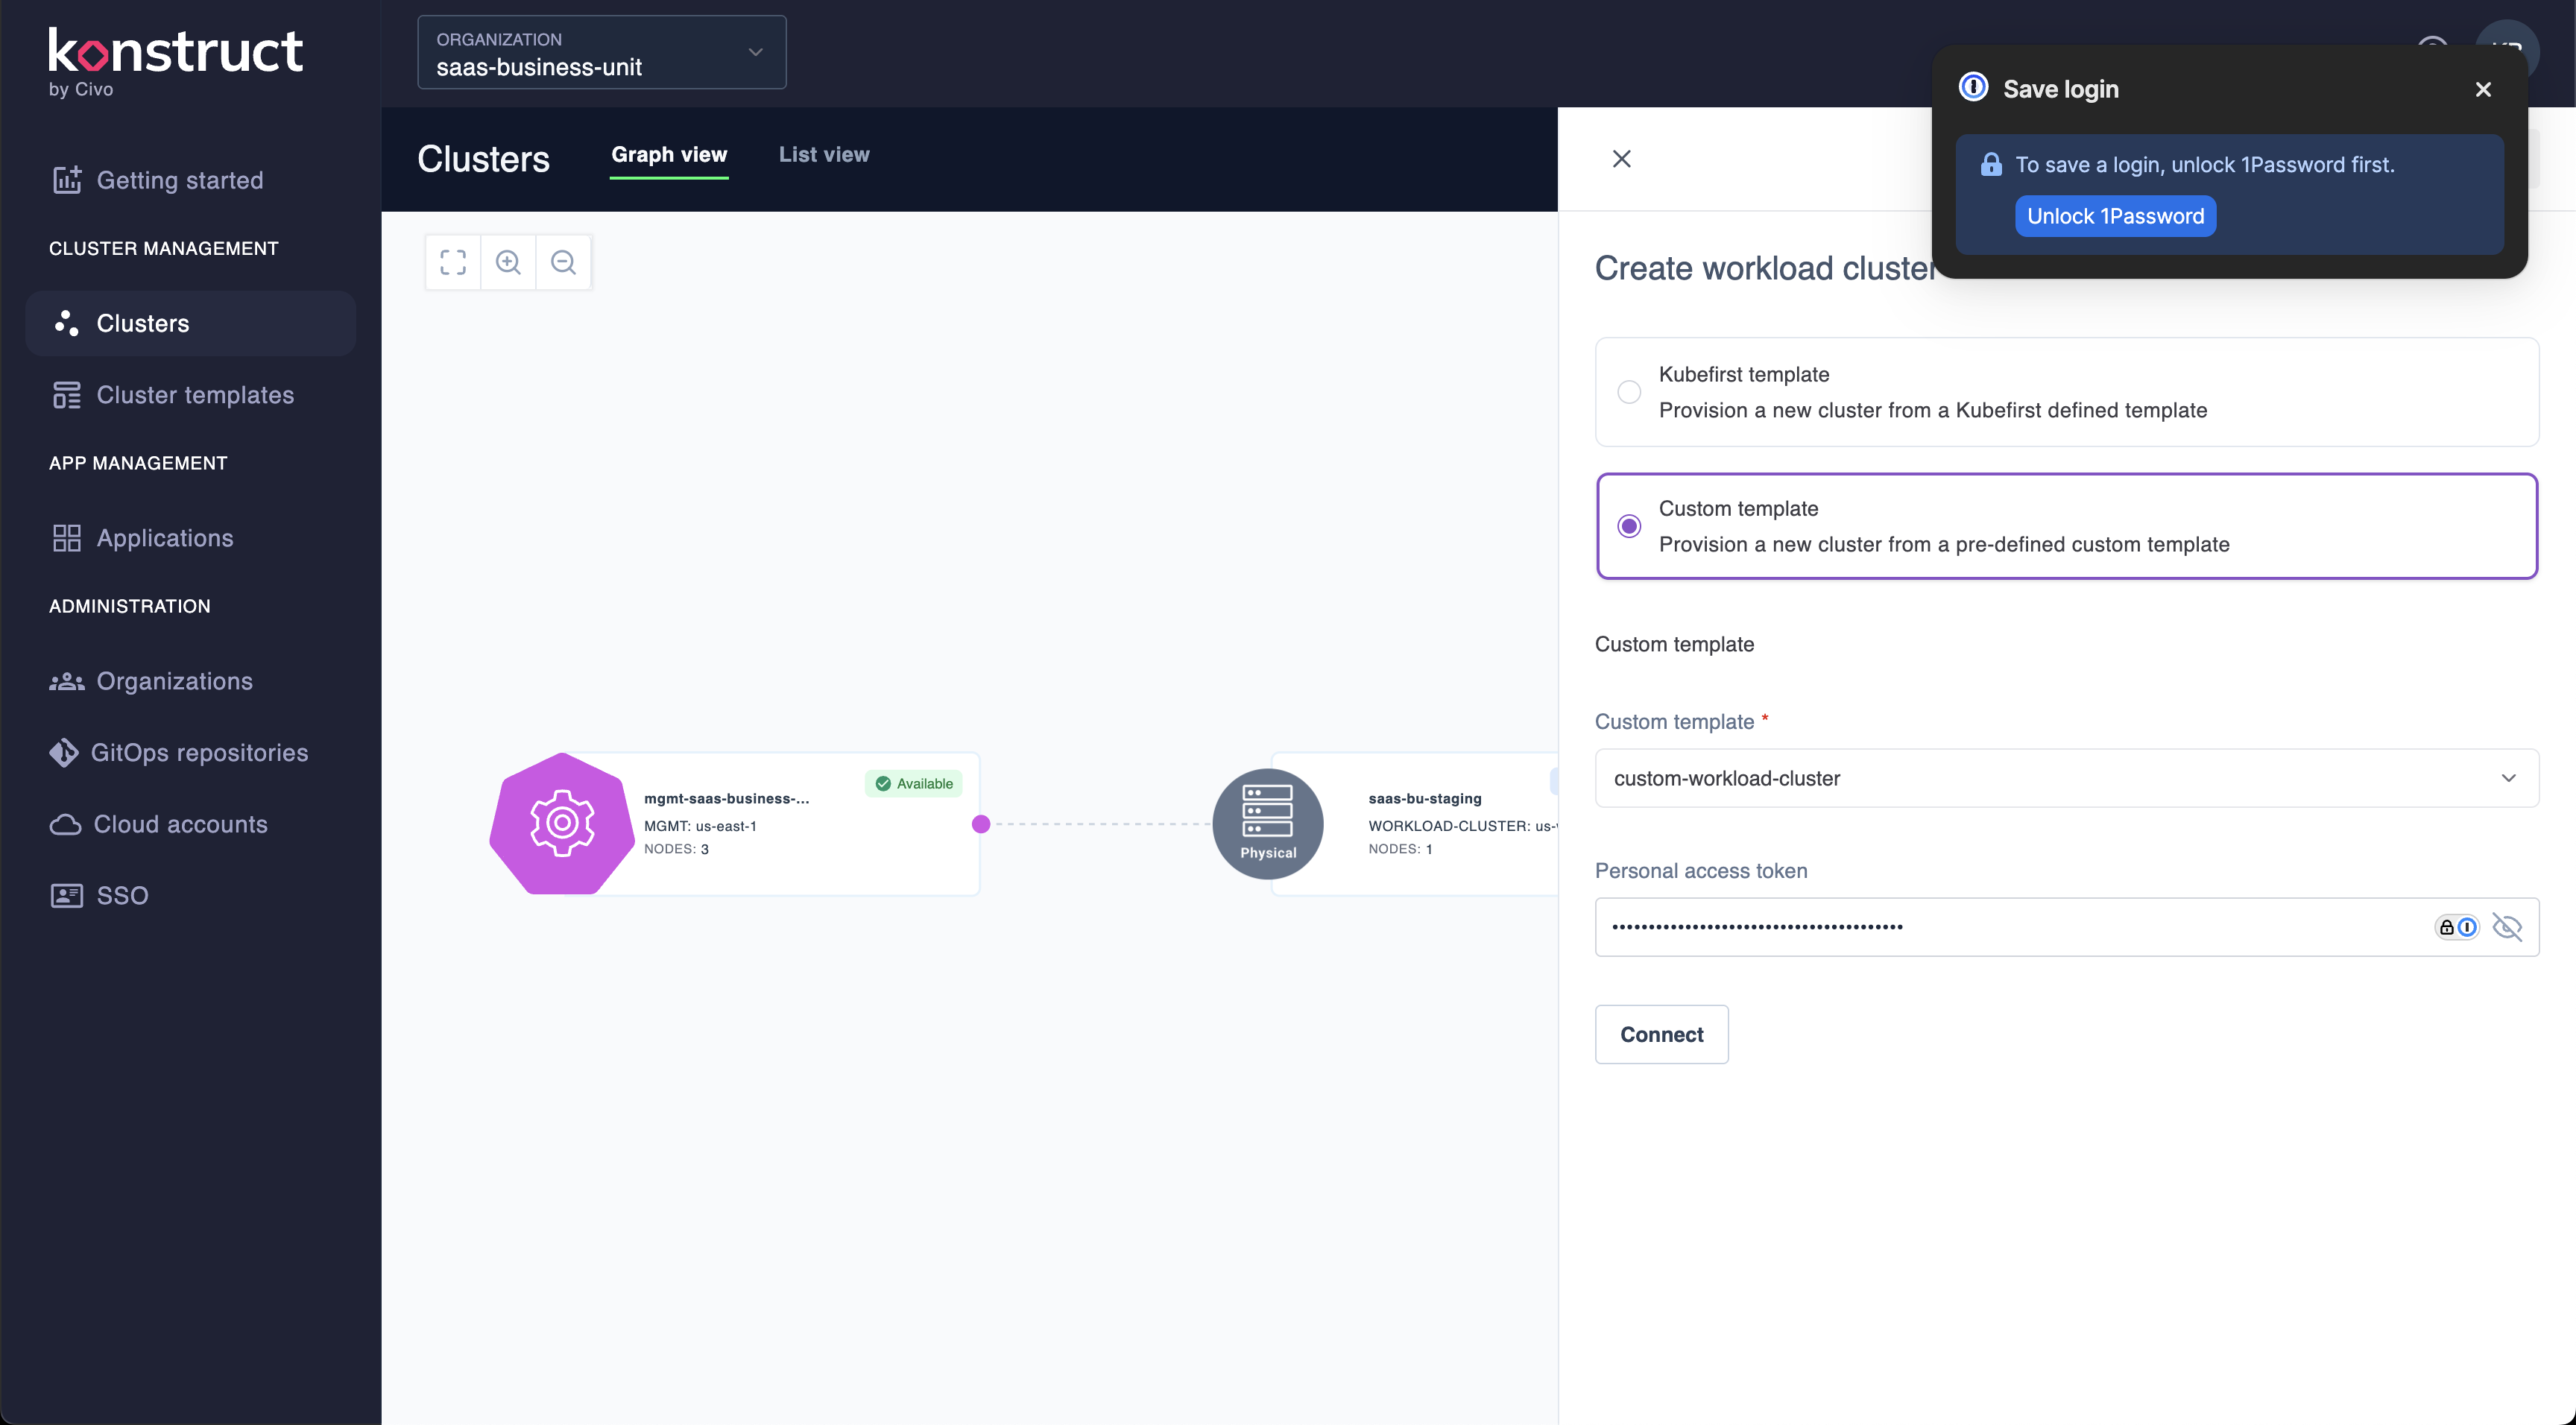Select the Kubefirst template radio button
Screen dimensions: 2576x1425
[x=1630, y=392]
